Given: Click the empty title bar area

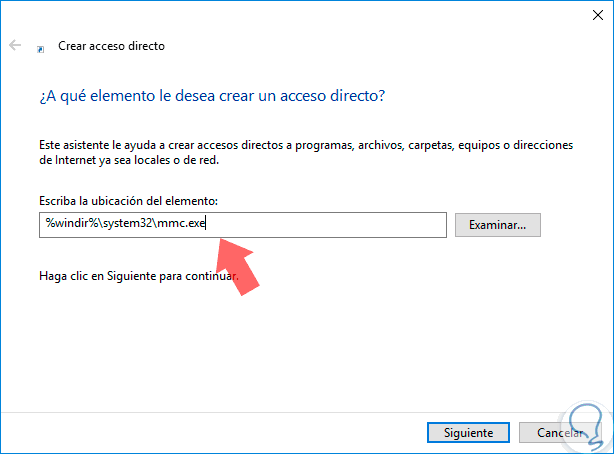Looking at the screenshot, I should point(300,12).
